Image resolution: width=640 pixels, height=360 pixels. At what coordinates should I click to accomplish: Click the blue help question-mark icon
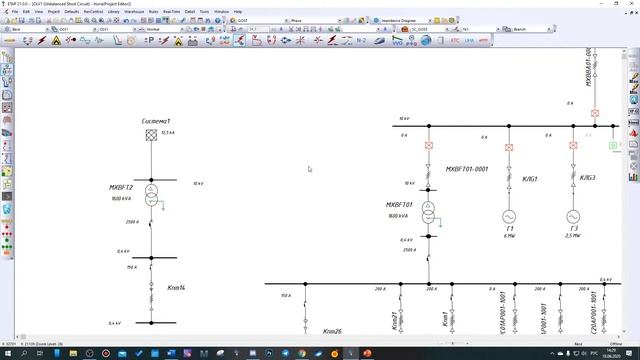pyautogui.click(x=218, y=20)
